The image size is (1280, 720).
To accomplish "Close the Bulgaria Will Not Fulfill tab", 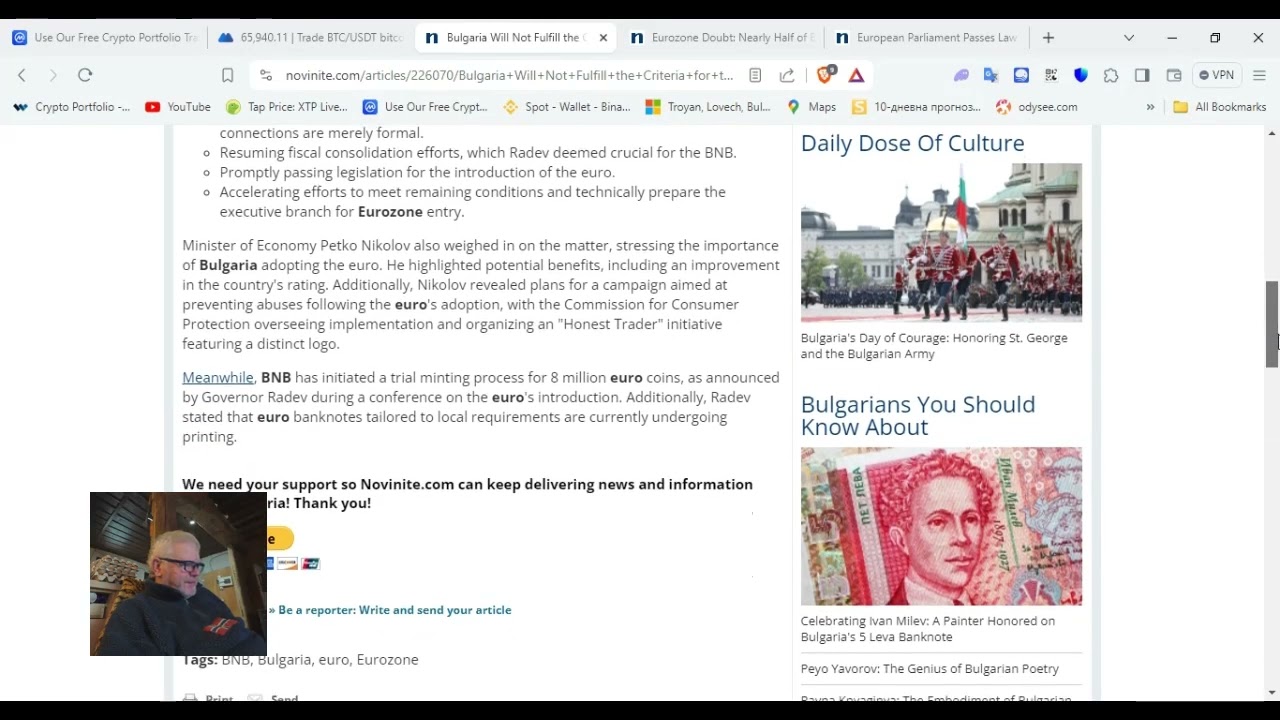I will click(603, 38).
